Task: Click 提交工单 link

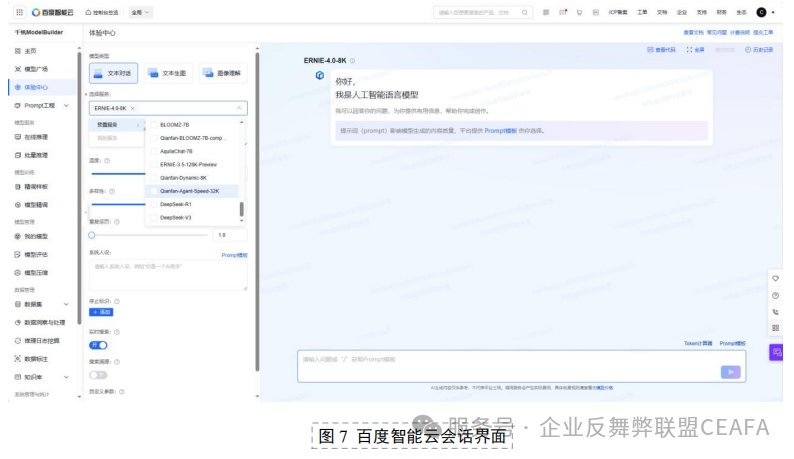Action: click(x=763, y=32)
